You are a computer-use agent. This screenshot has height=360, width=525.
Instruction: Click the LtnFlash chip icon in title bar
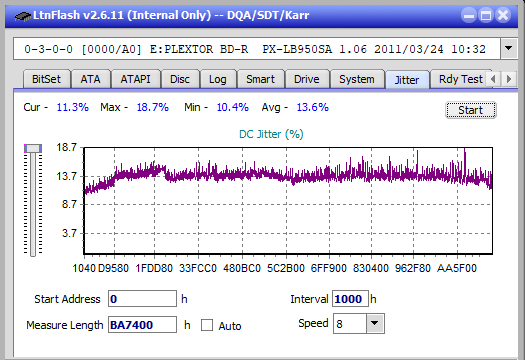[x=22, y=16]
